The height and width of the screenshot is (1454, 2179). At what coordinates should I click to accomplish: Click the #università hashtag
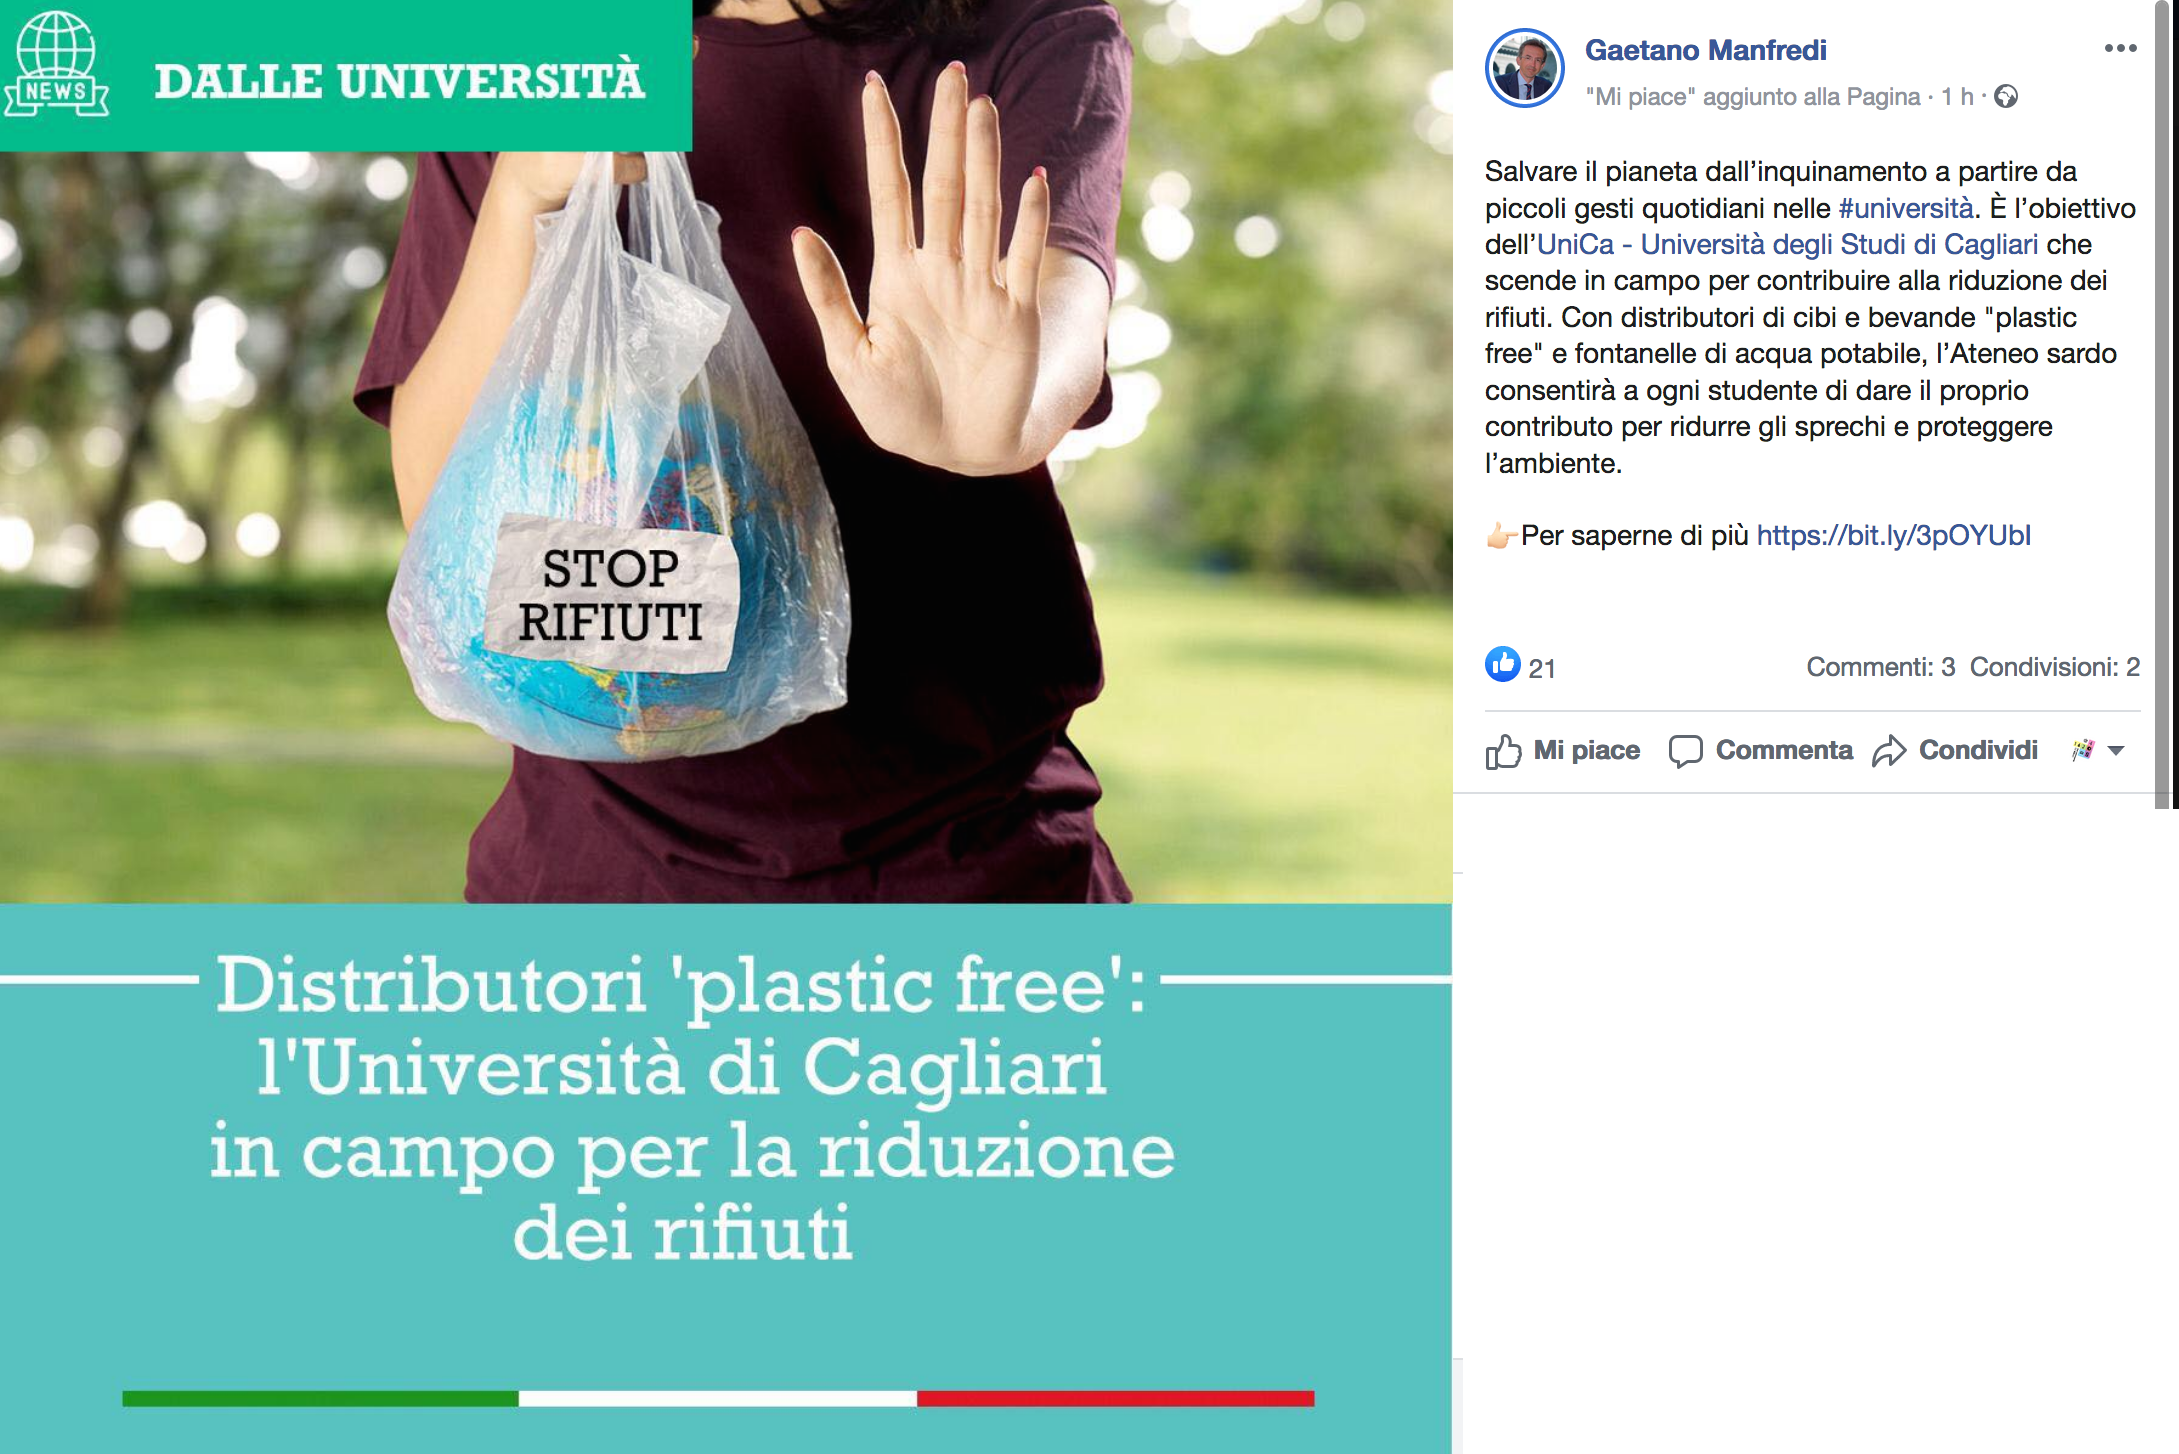[1905, 208]
